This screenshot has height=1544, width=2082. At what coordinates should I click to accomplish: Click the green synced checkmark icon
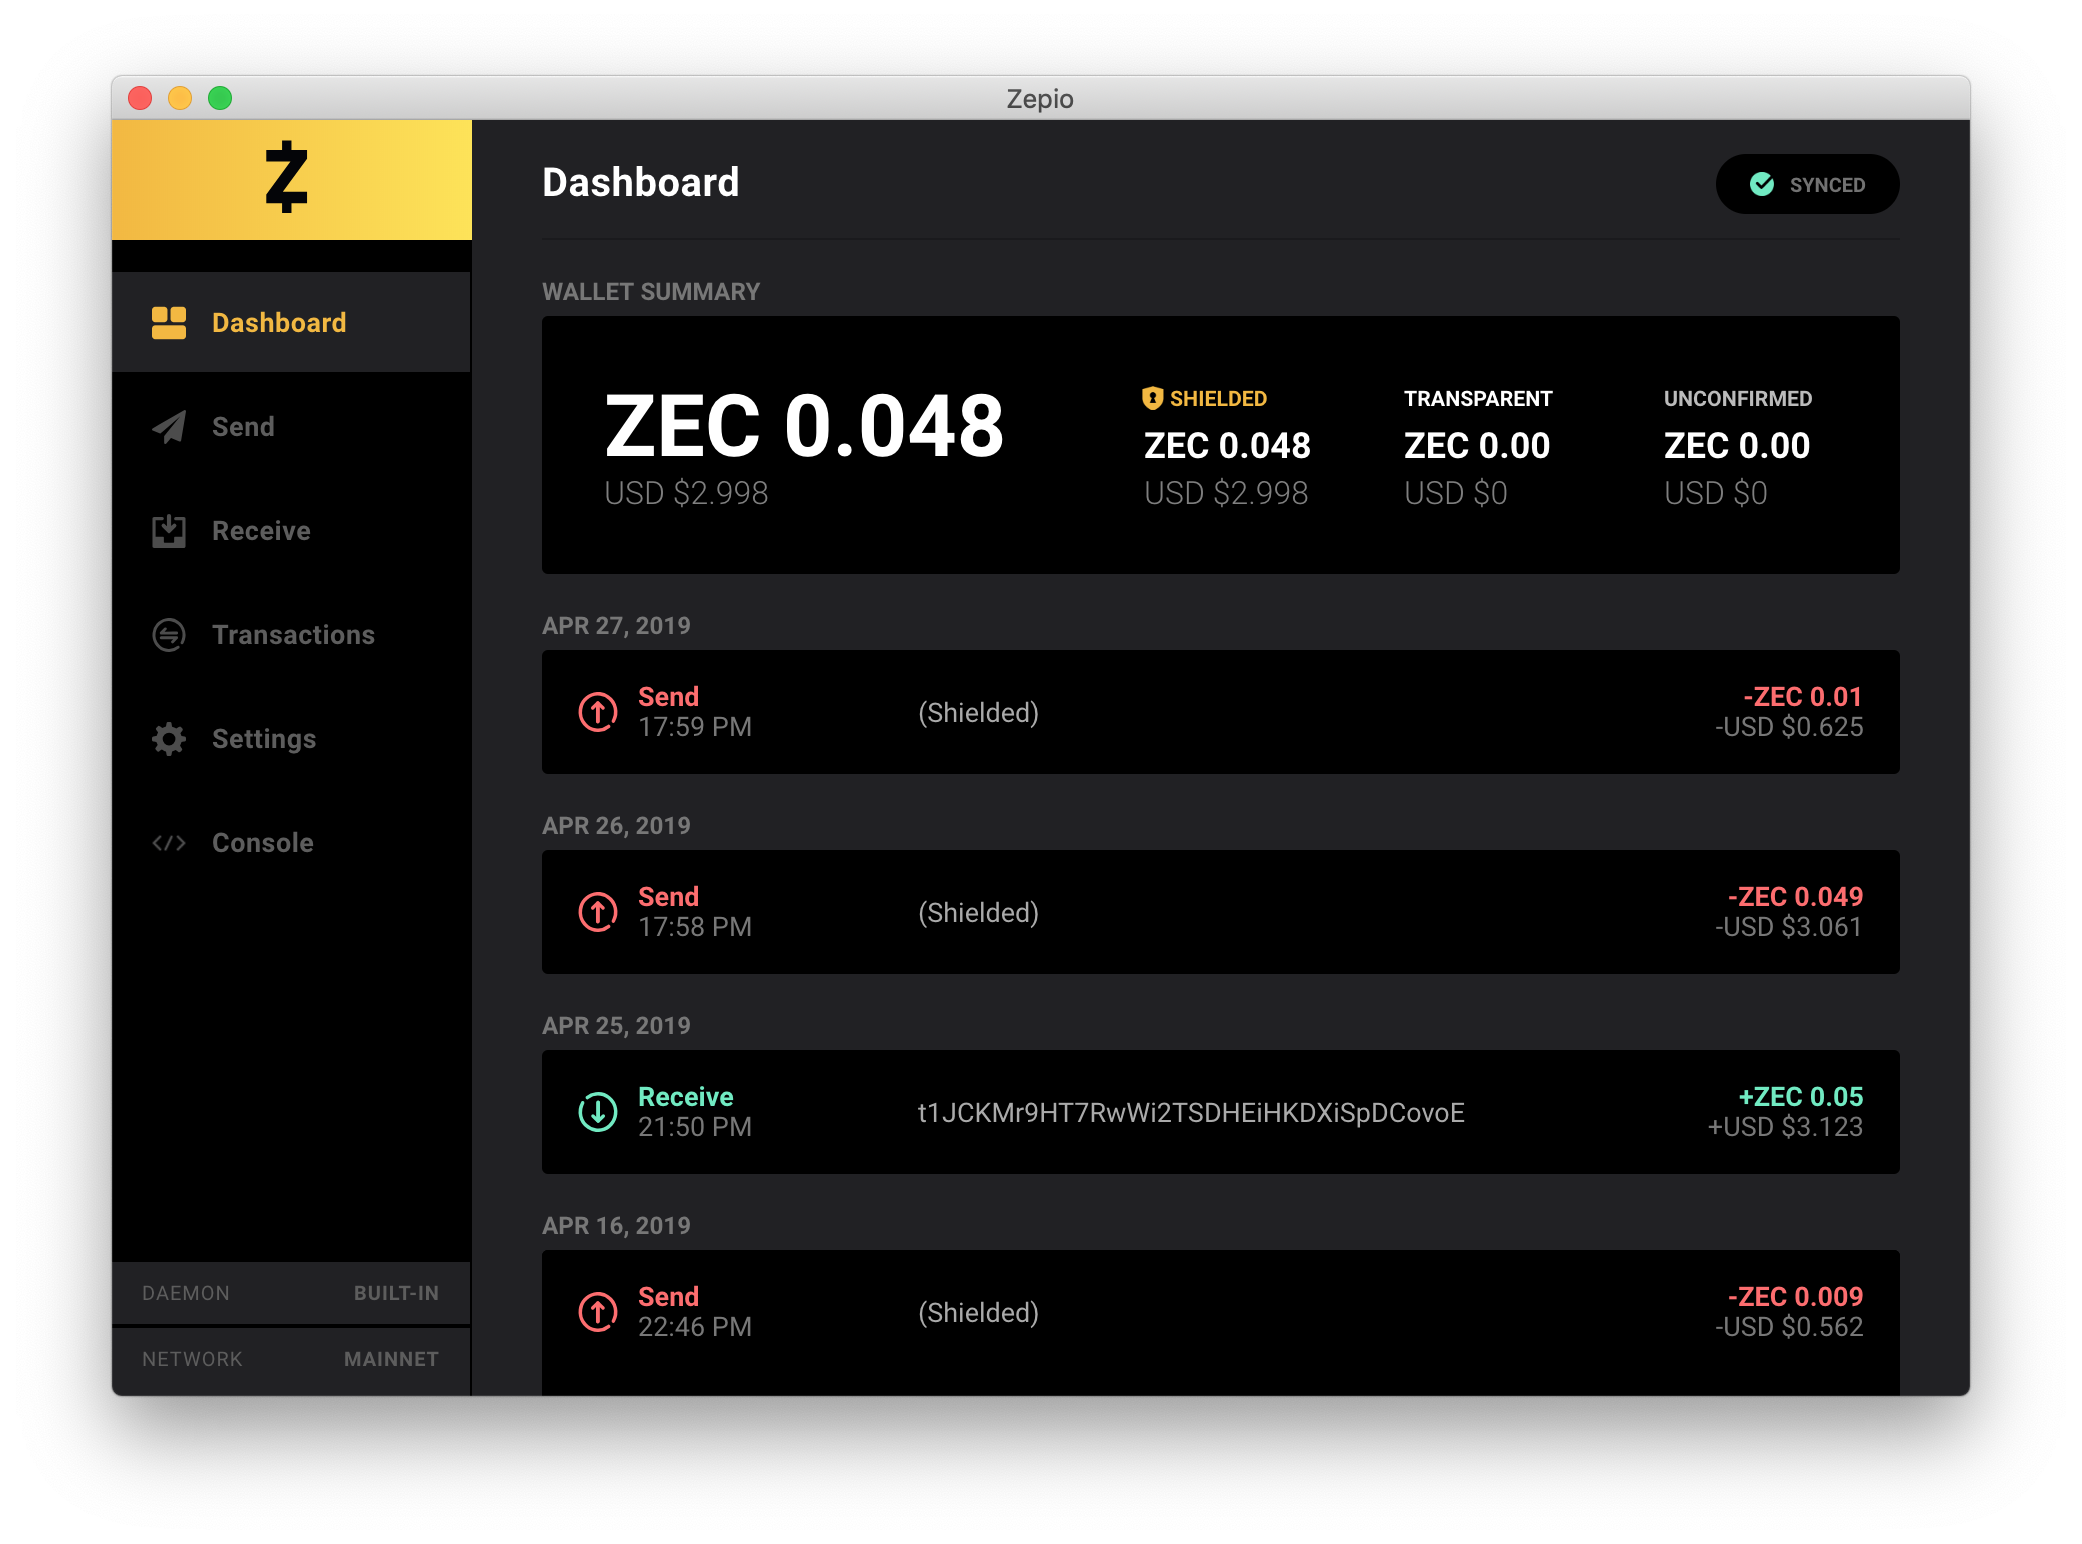click(x=1762, y=184)
